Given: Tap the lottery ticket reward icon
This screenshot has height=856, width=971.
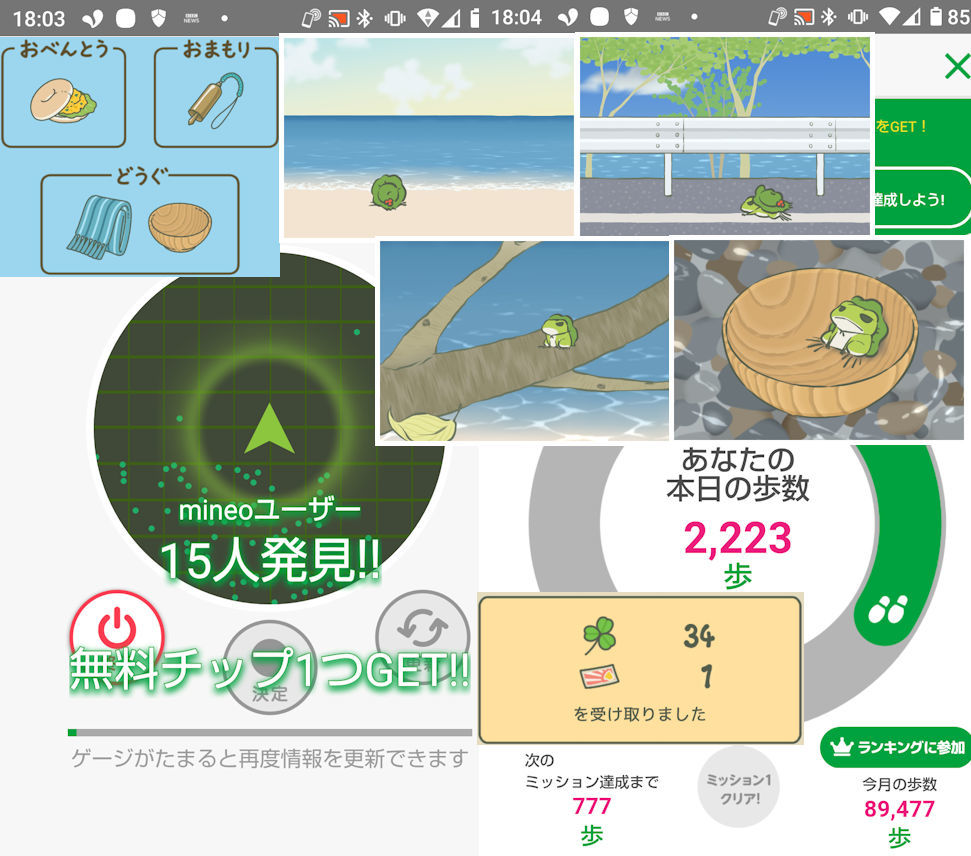Looking at the screenshot, I should 599,676.
